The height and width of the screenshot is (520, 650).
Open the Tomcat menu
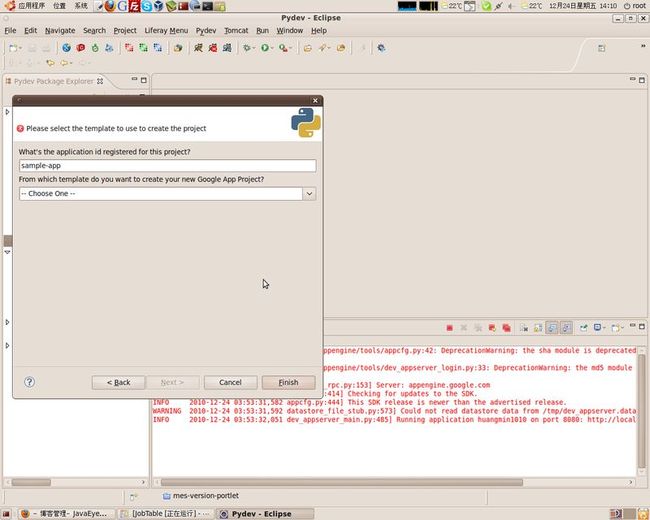236,31
